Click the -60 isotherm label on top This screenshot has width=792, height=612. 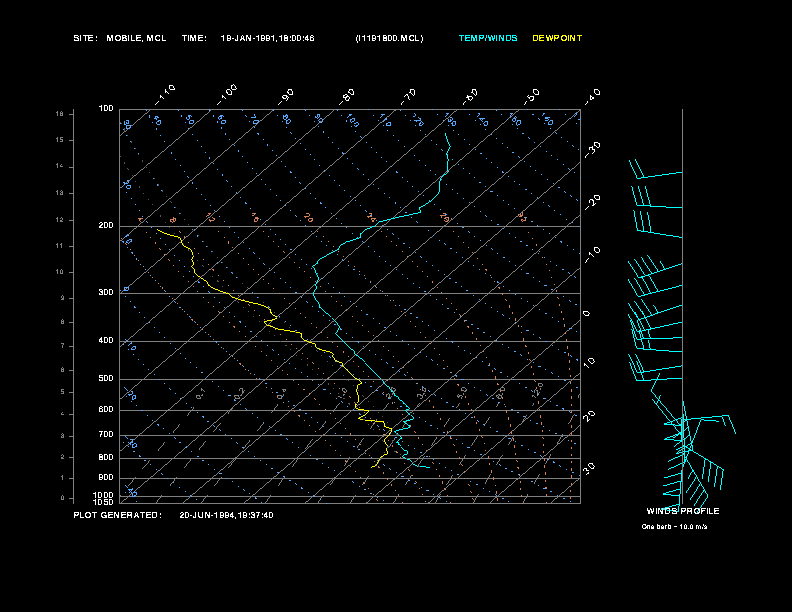click(x=470, y=96)
